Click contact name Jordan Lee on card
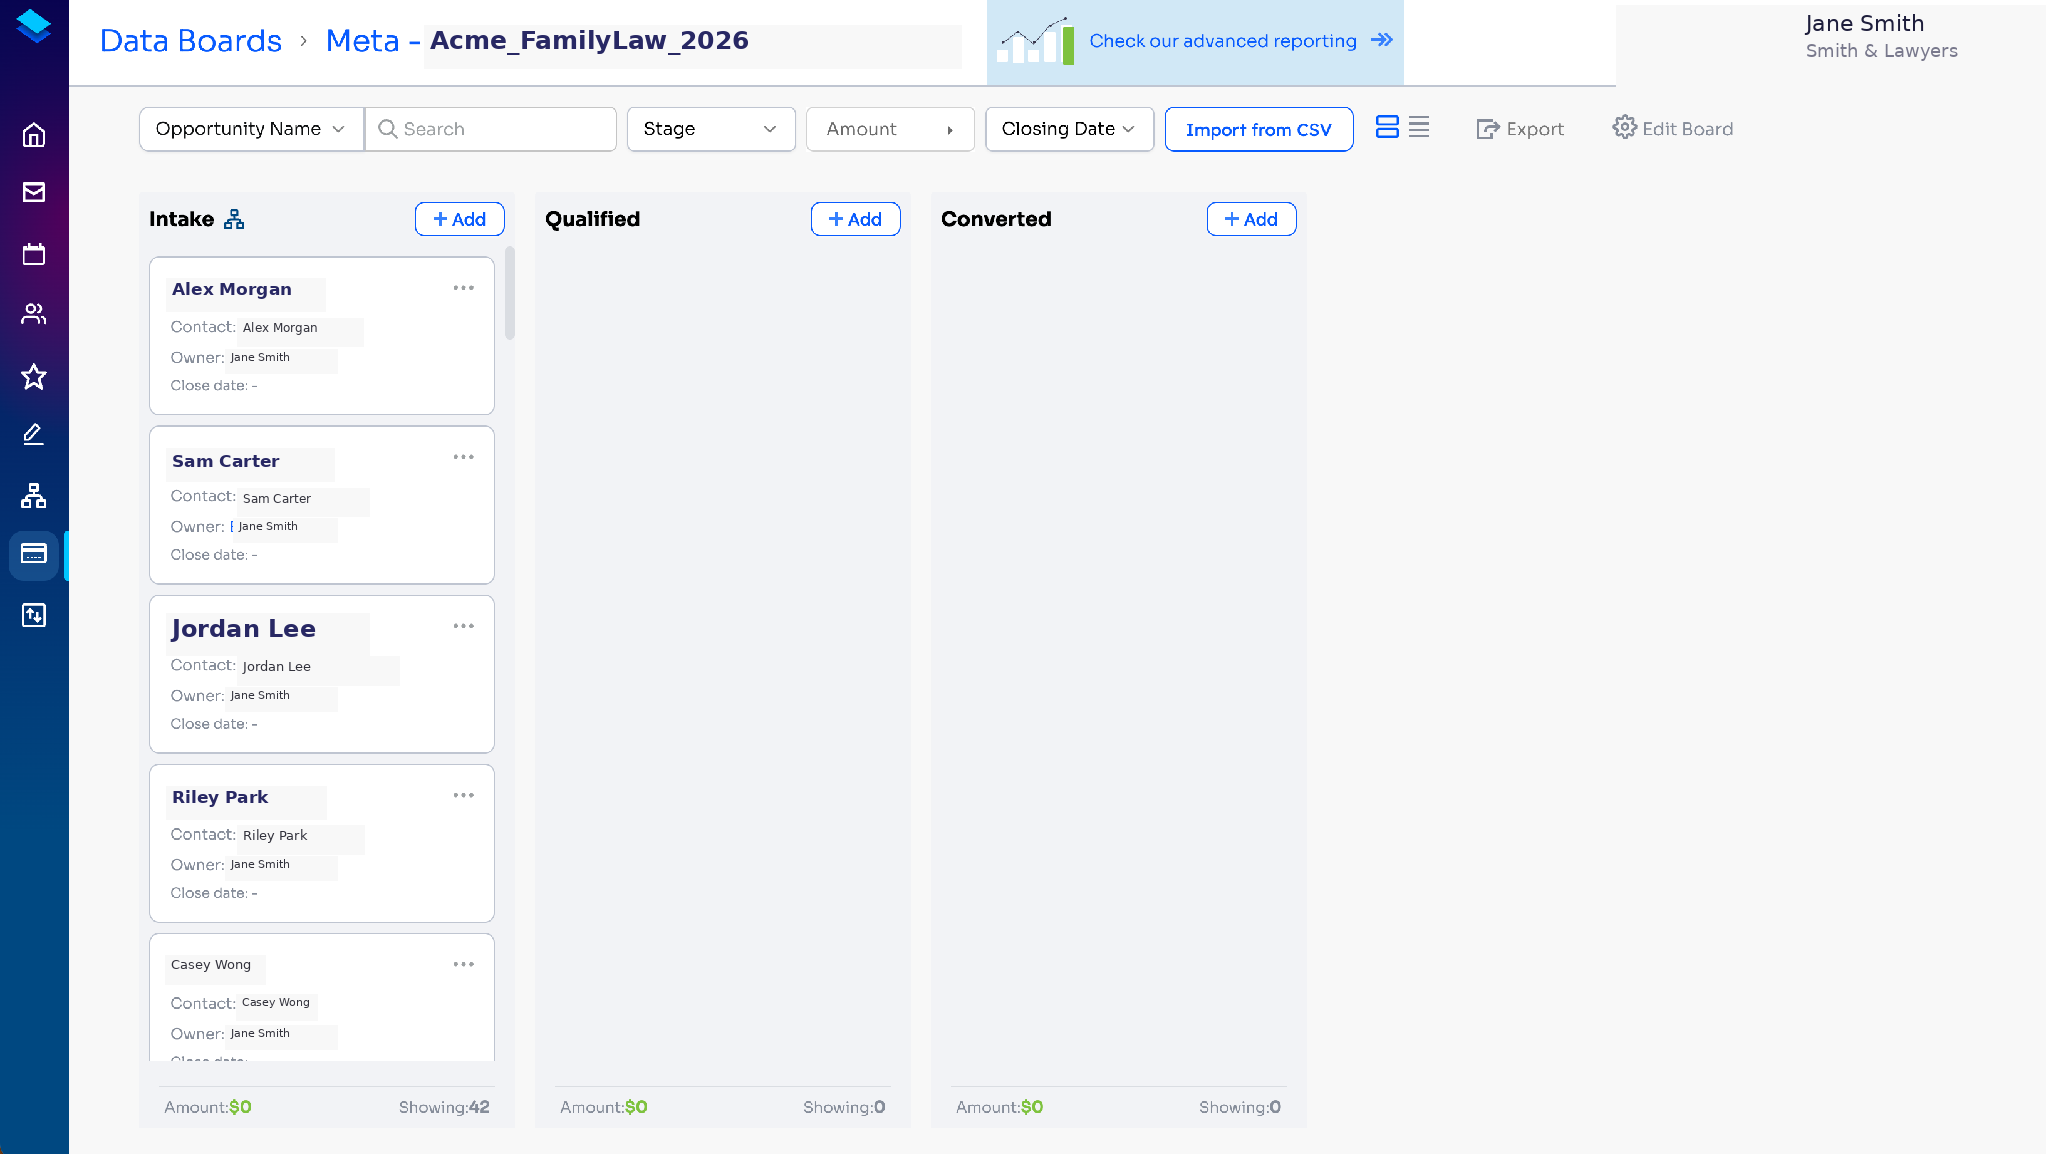 pyautogui.click(x=276, y=666)
